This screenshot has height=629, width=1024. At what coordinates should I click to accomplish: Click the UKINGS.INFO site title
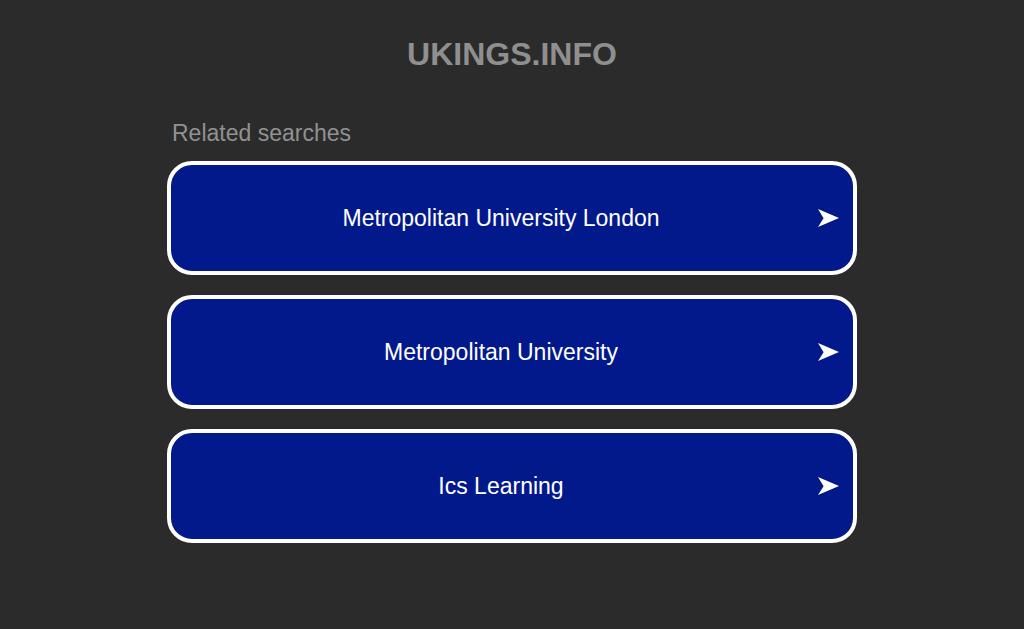point(511,54)
